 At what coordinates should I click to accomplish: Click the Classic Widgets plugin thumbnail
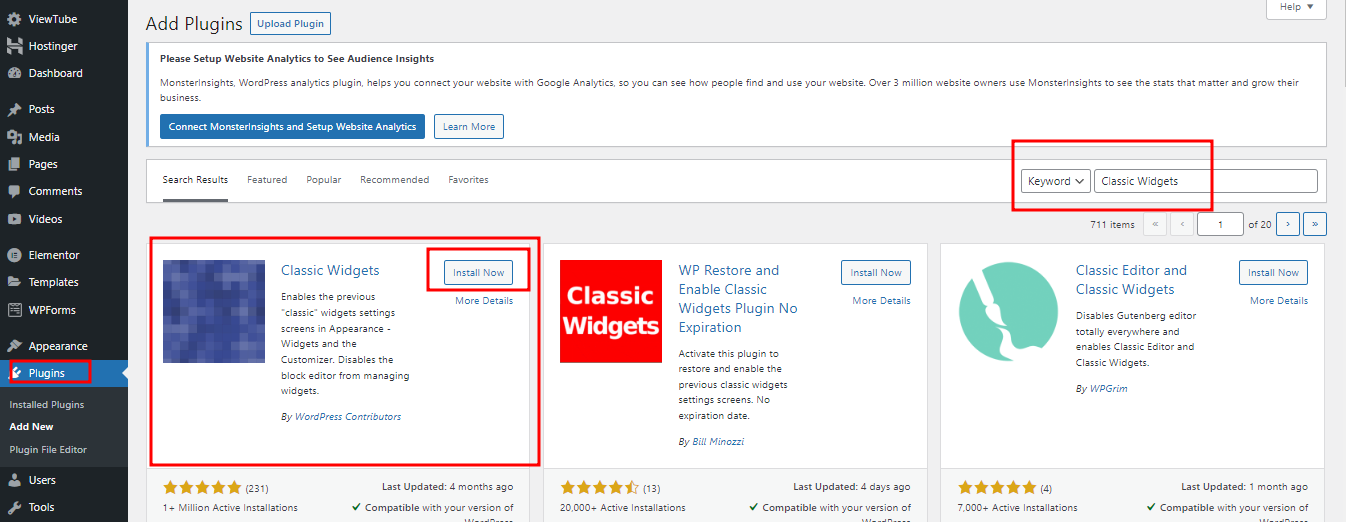(x=214, y=311)
